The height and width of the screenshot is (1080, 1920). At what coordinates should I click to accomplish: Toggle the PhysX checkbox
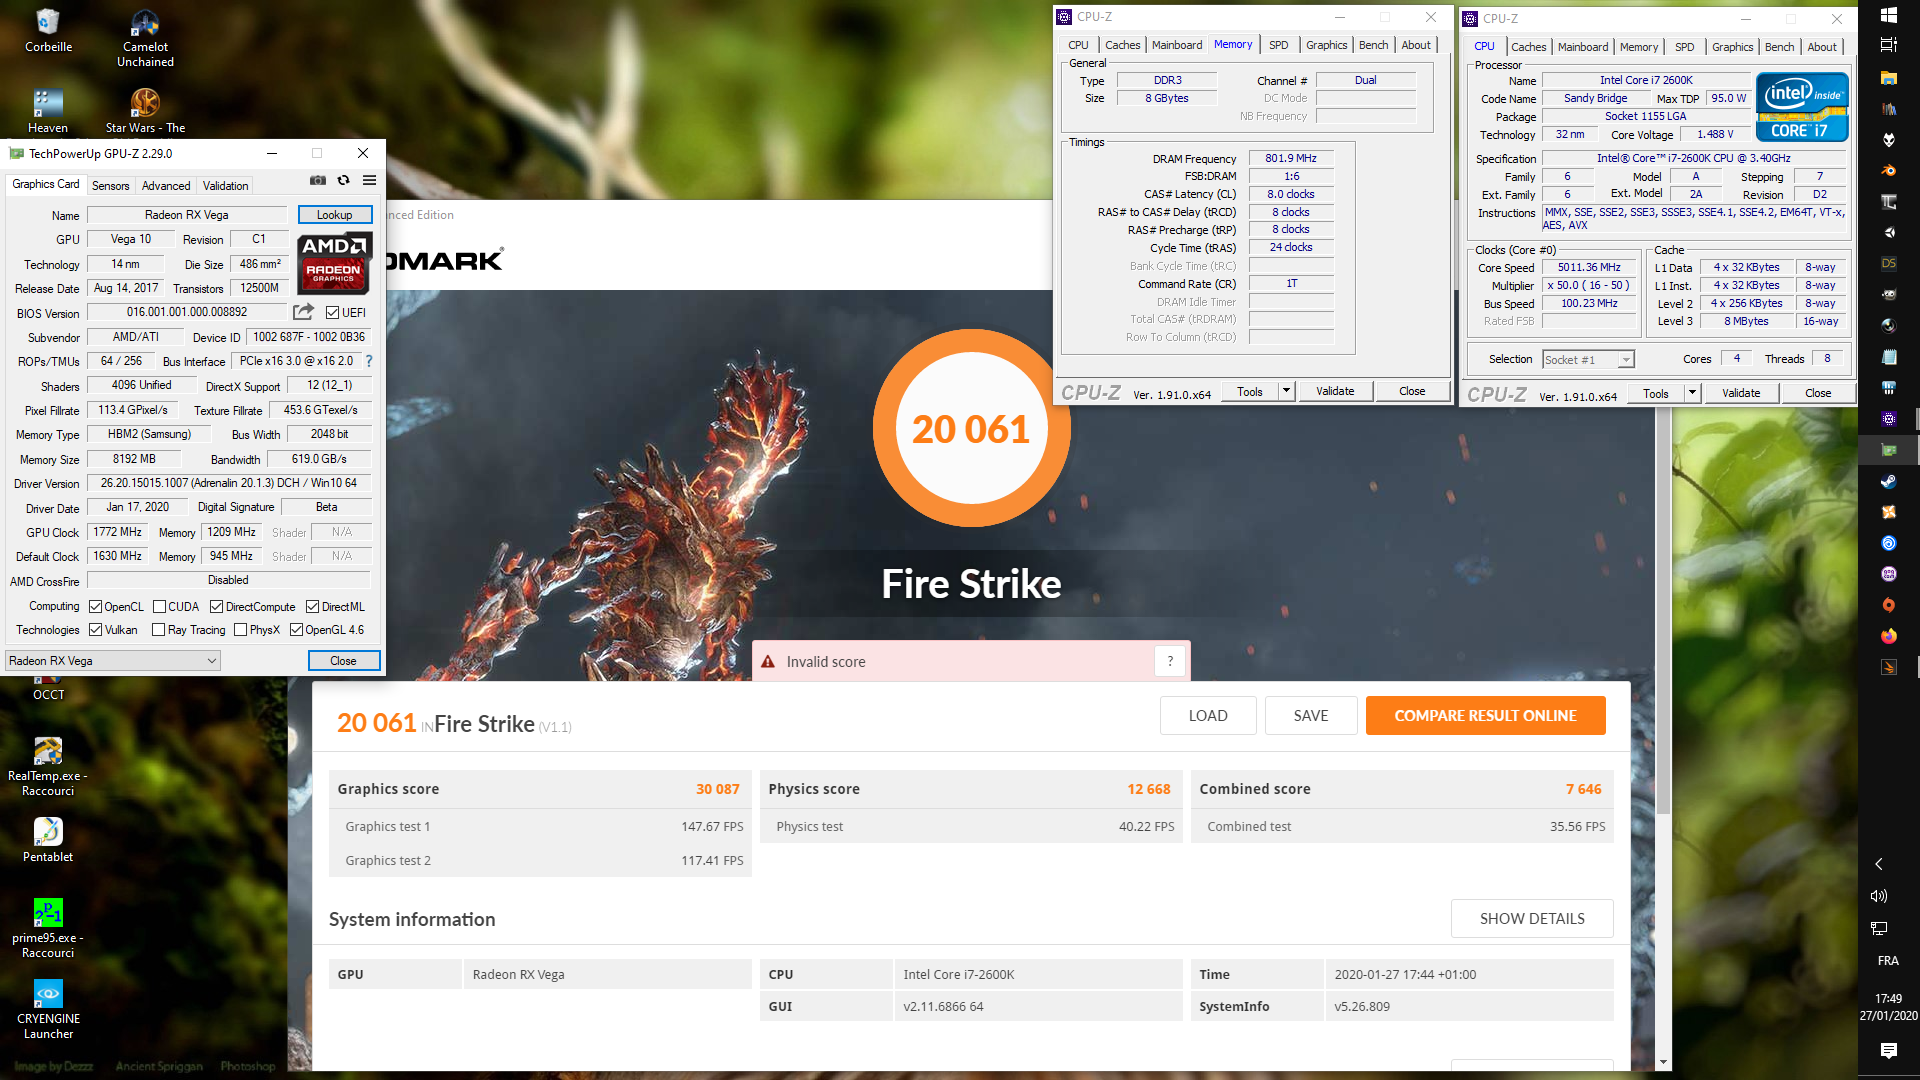[x=240, y=630]
